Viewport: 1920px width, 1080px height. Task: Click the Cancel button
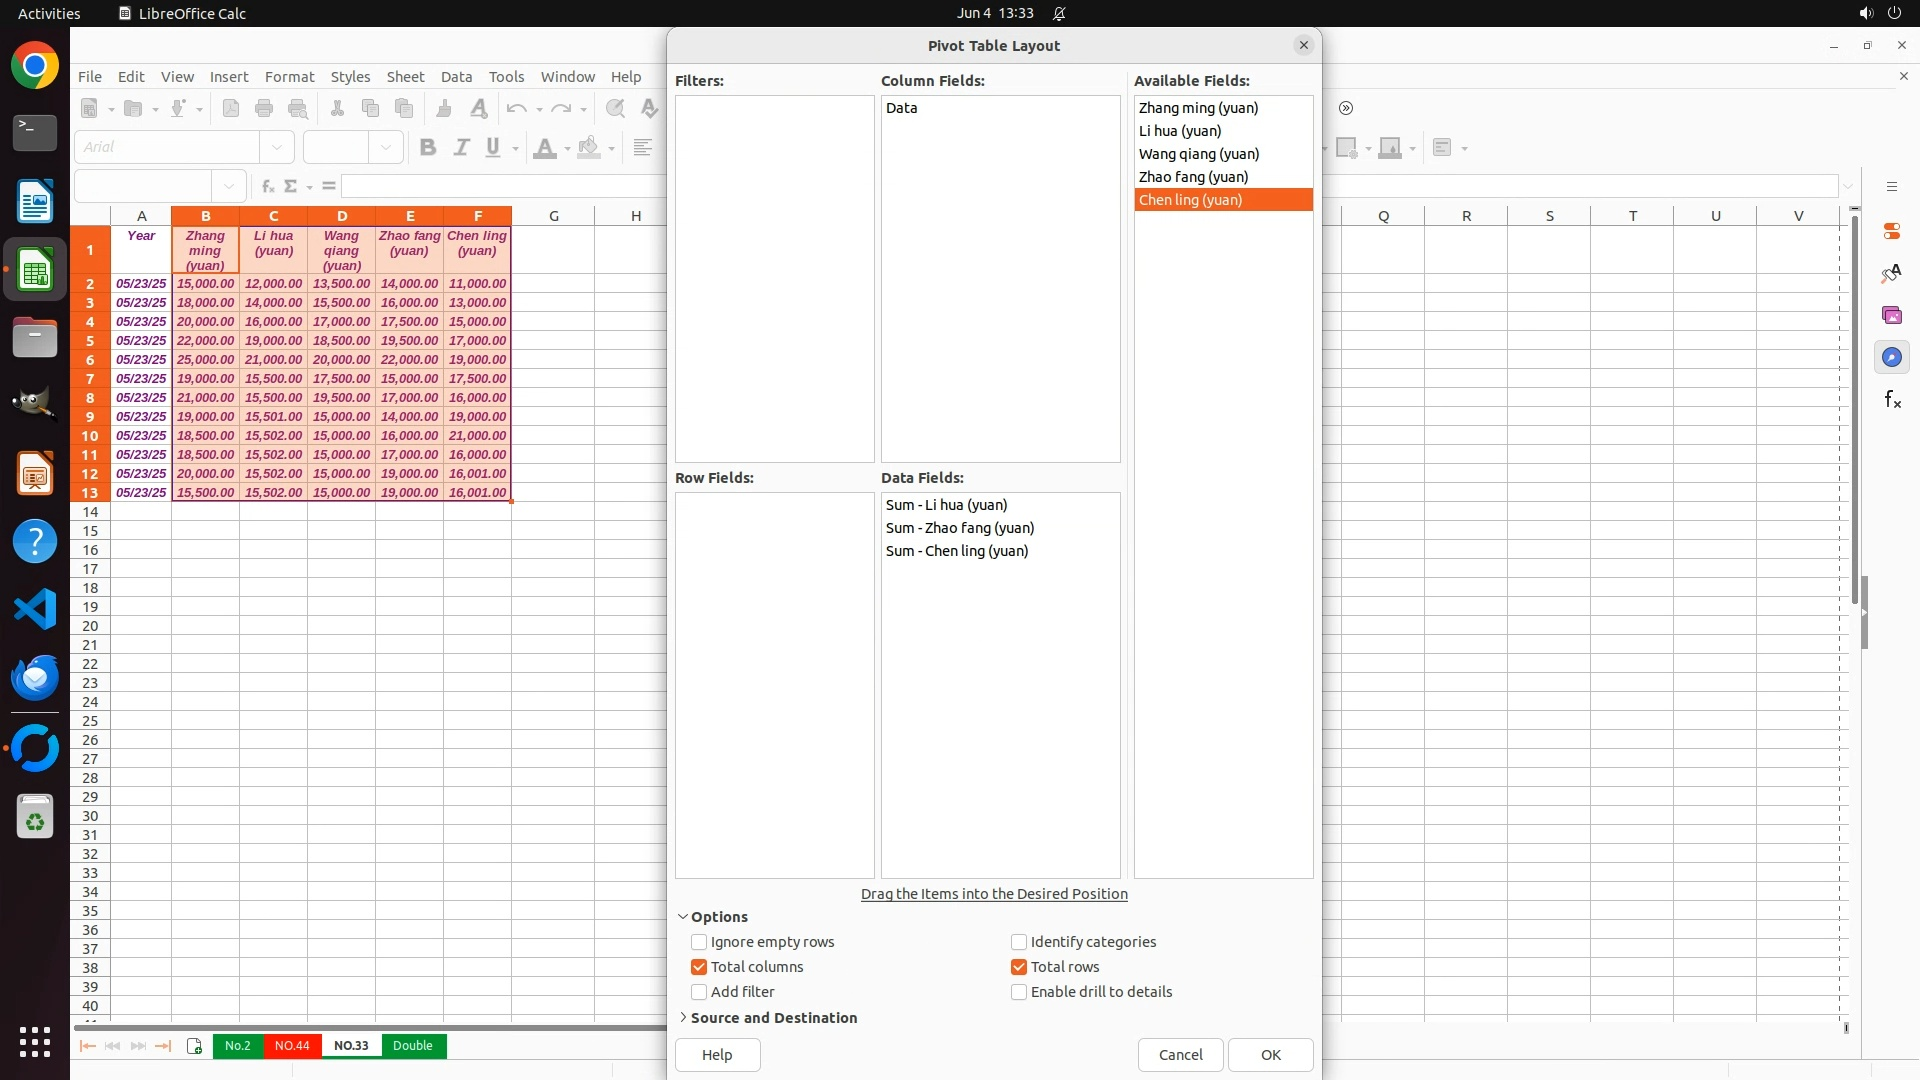click(x=1180, y=1055)
